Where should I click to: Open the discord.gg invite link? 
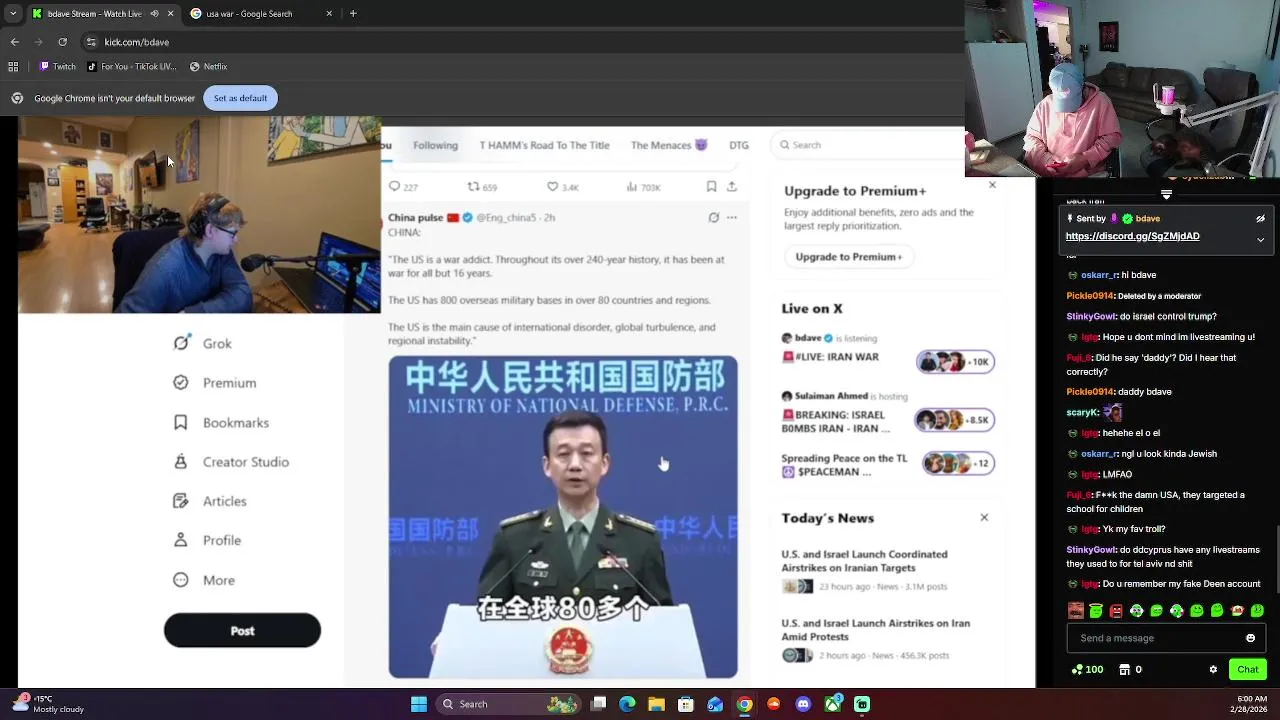pos(1132,236)
